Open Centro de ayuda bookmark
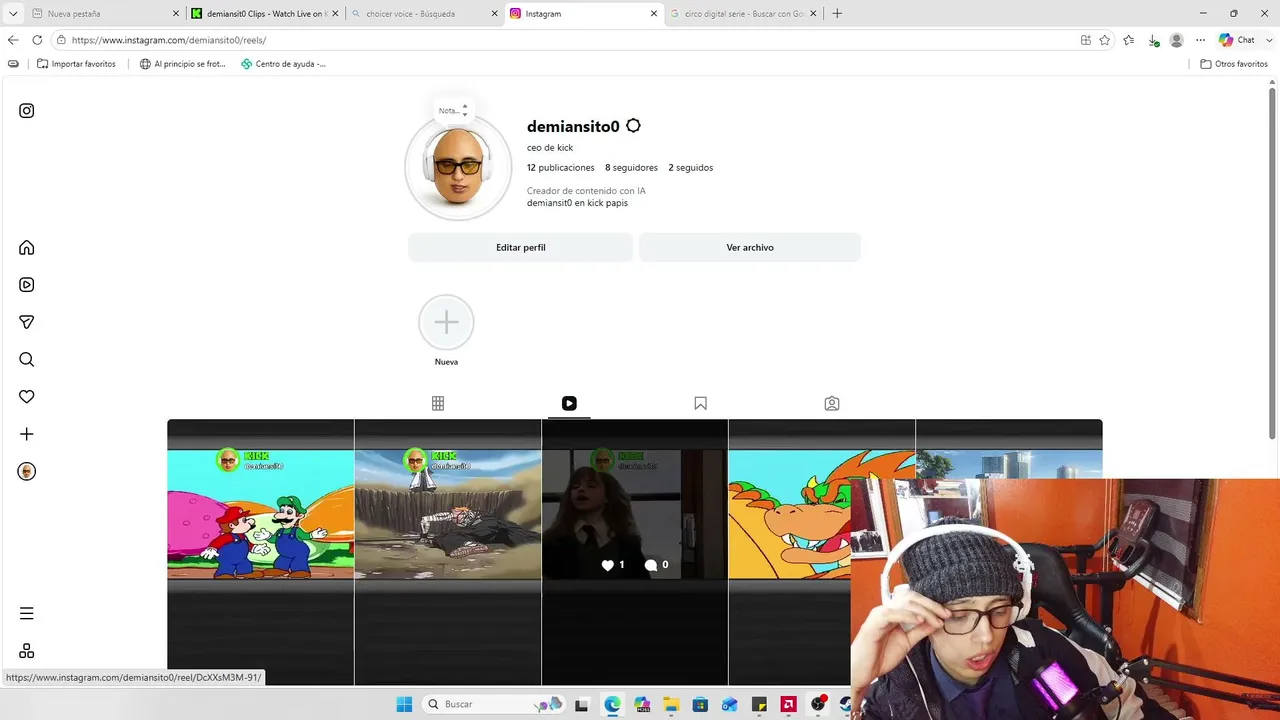The image size is (1280, 720). 283,64
